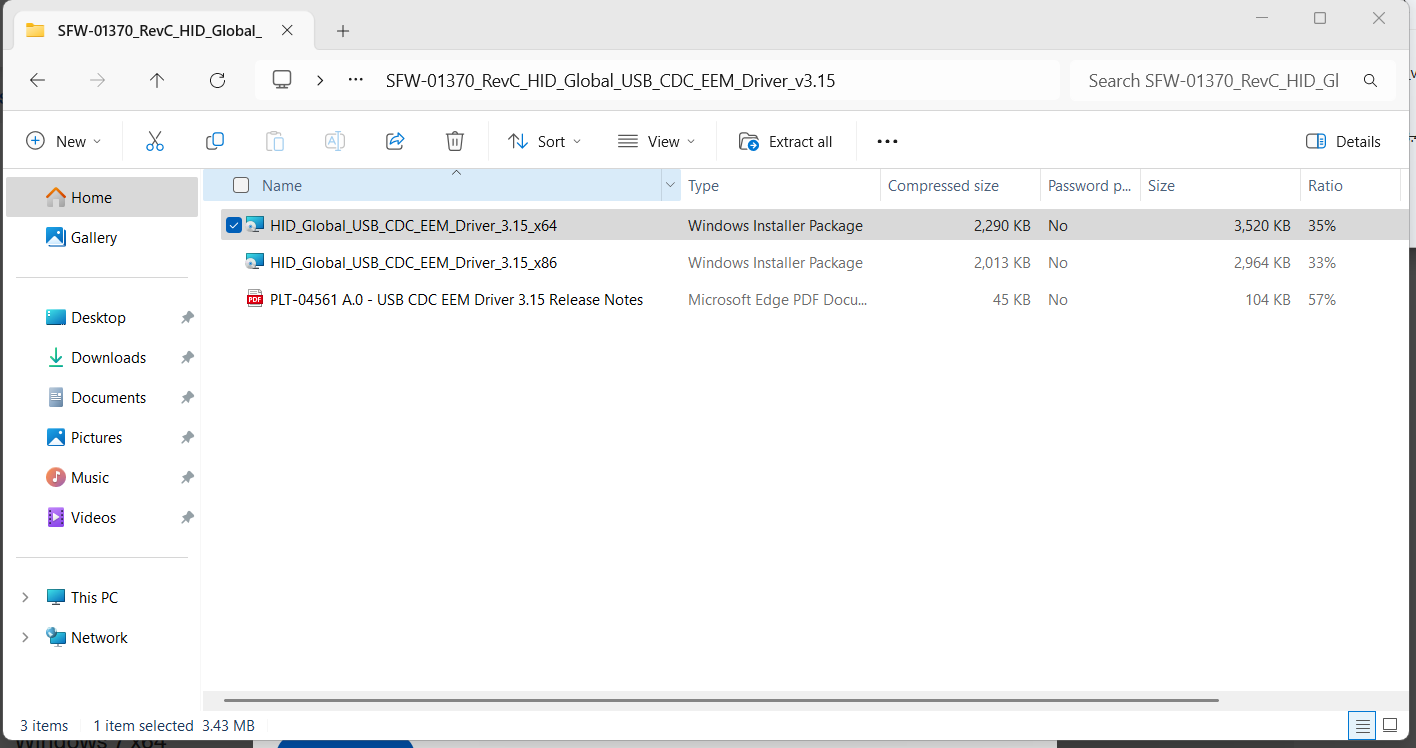Click the x86 installer package file icon
The image size is (1416, 748).
254,263
